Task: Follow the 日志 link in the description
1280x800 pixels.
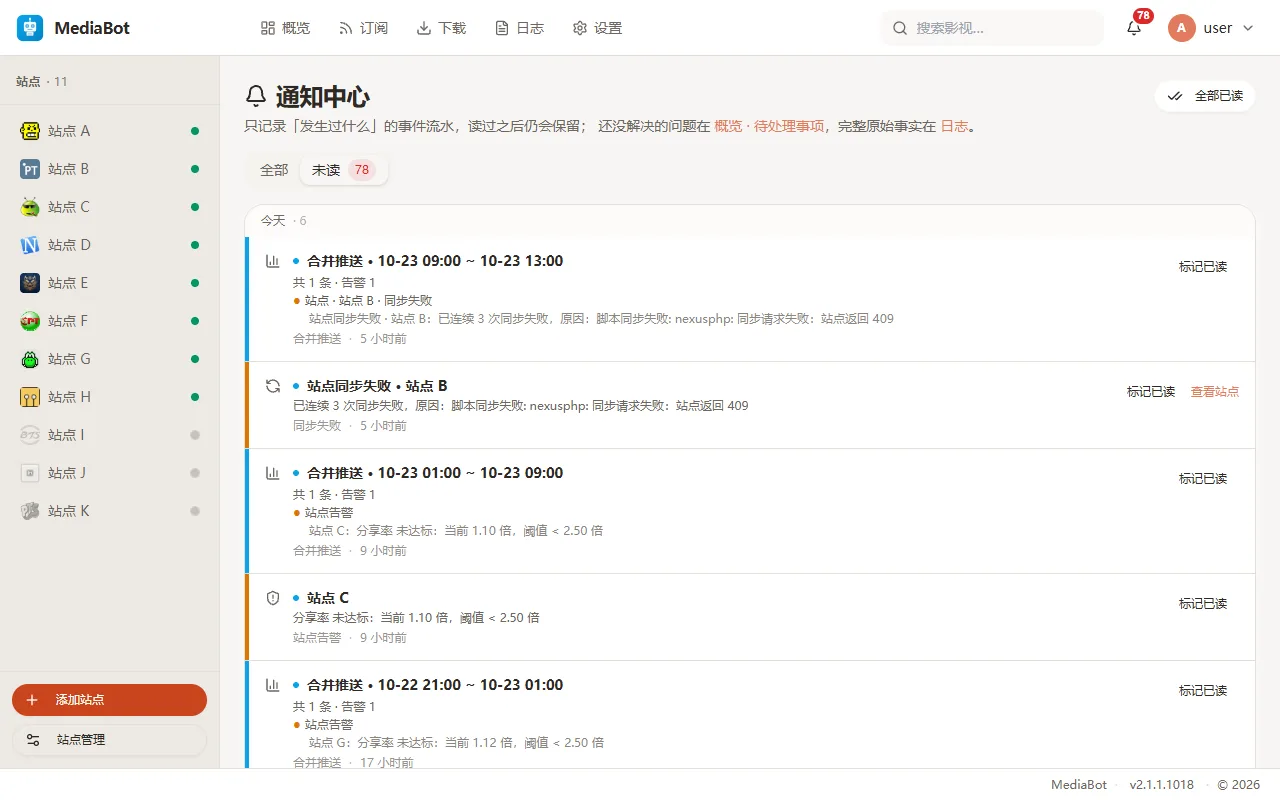Action: [x=955, y=127]
